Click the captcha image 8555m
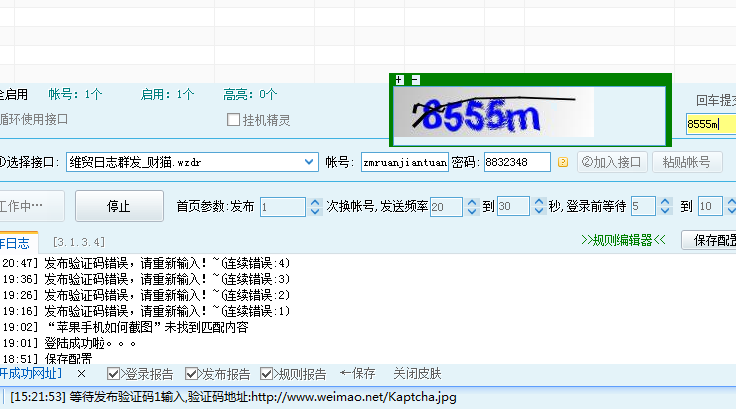 click(x=494, y=113)
